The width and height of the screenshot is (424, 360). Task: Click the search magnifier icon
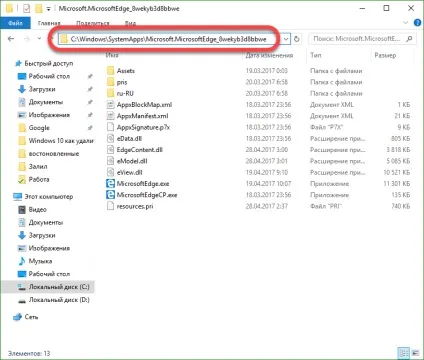(x=409, y=39)
